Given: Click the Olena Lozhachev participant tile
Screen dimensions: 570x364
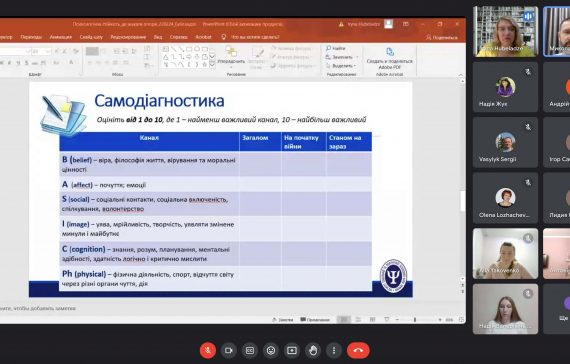Looking at the screenshot, I should (x=505, y=198).
